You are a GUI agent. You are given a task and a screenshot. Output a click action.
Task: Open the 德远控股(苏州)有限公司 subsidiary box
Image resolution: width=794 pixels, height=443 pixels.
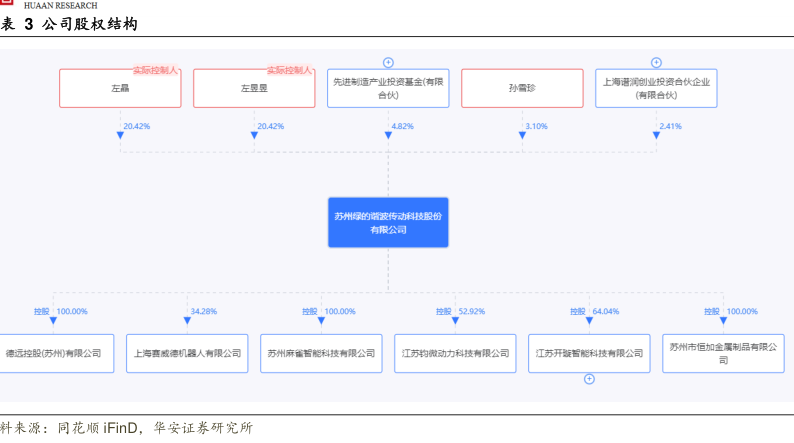tap(56, 353)
